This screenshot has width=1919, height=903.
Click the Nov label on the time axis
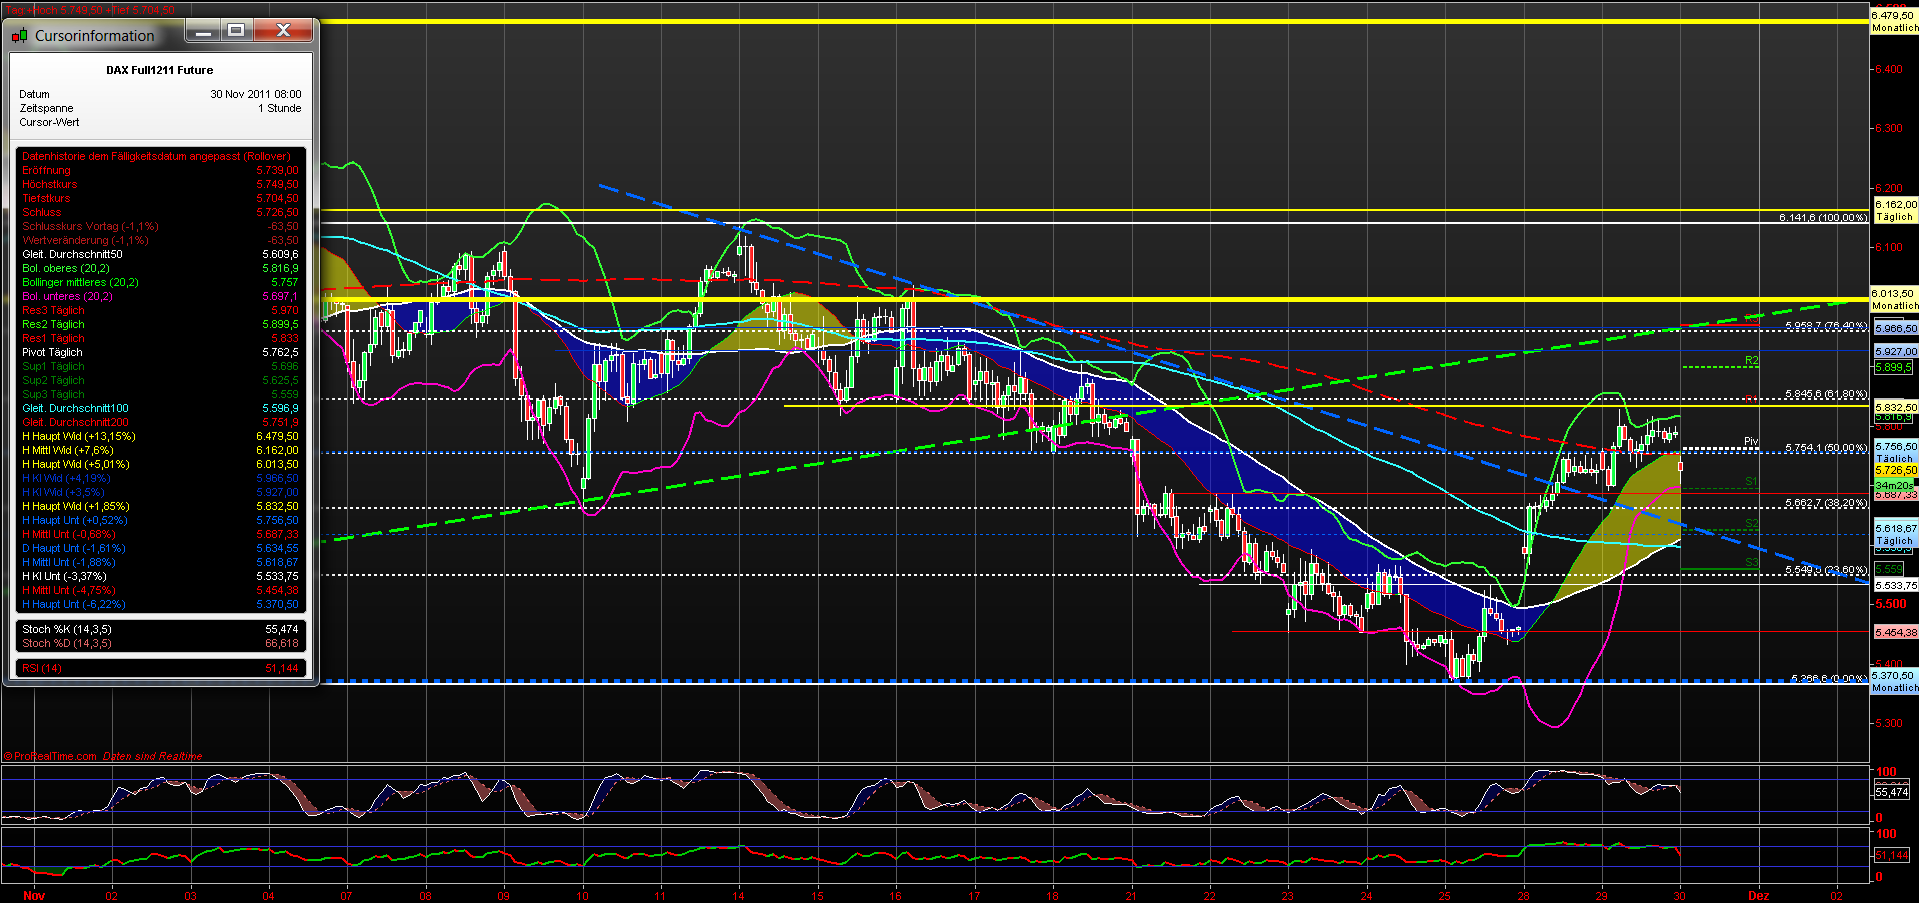point(34,896)
